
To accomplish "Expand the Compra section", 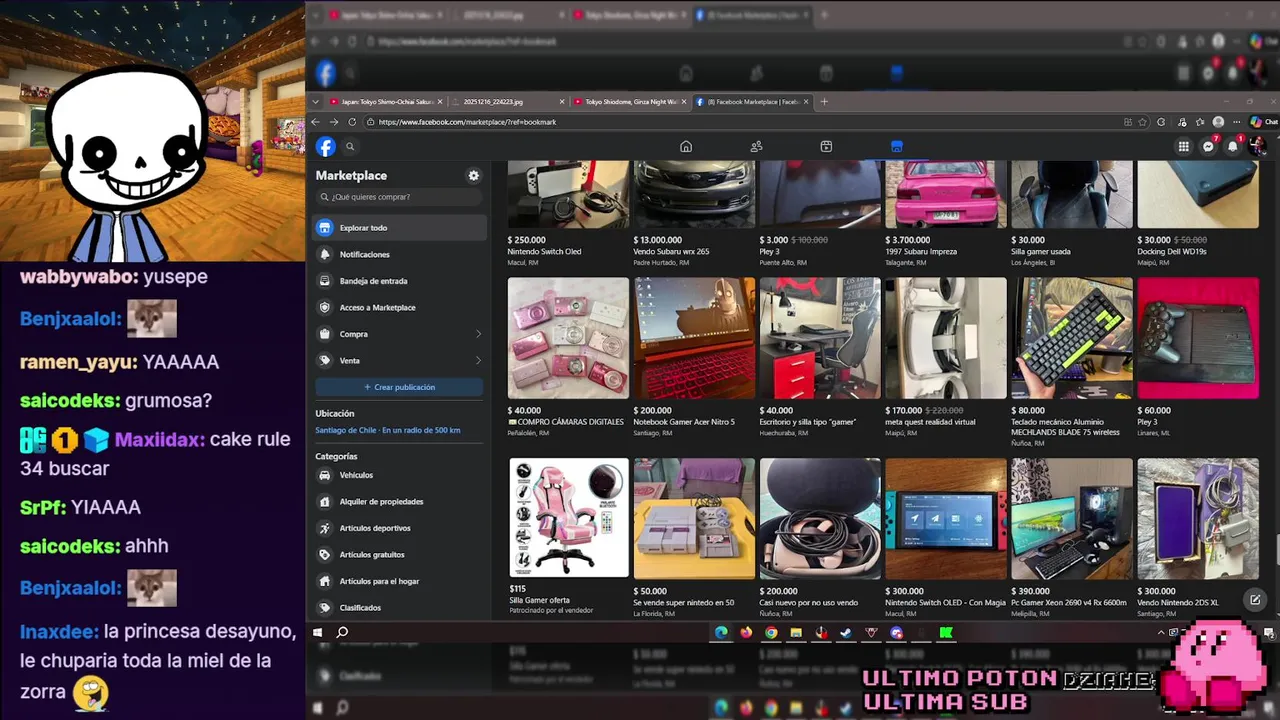I will click(399, 334).
